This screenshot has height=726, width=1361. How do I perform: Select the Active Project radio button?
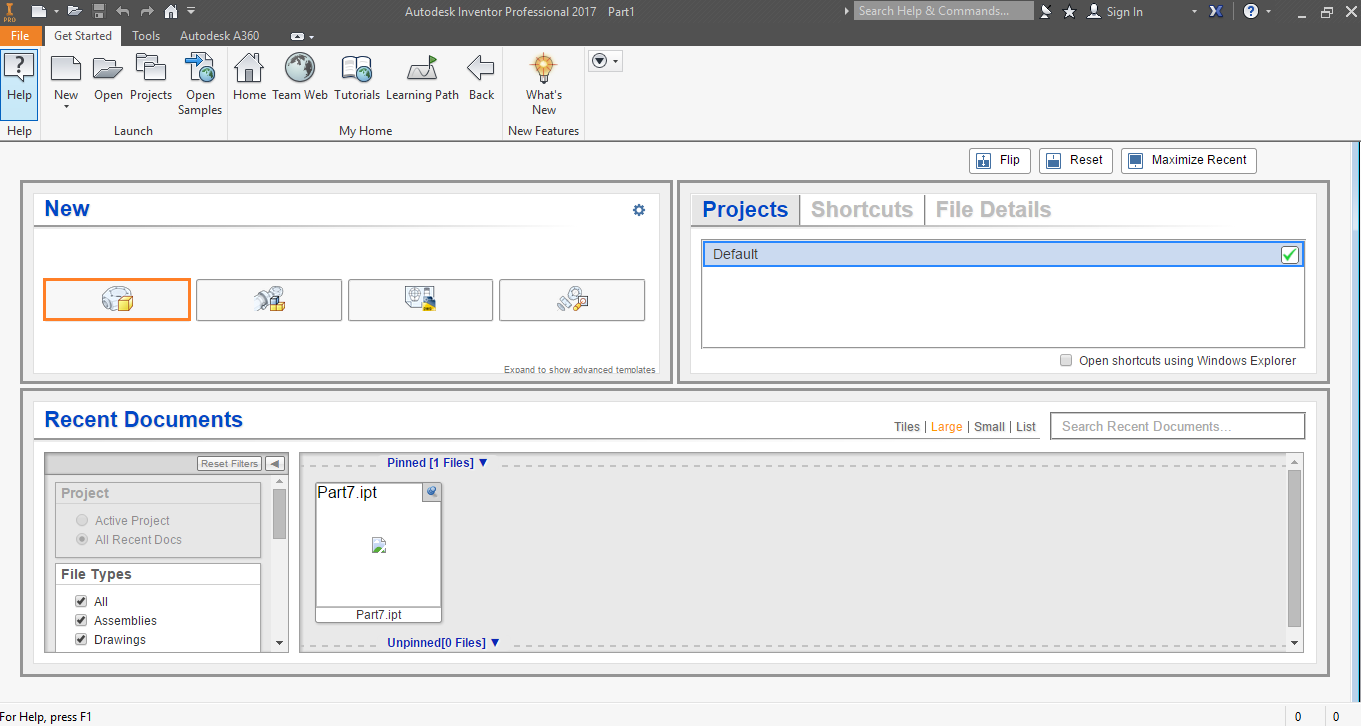[x=82, y=520]
